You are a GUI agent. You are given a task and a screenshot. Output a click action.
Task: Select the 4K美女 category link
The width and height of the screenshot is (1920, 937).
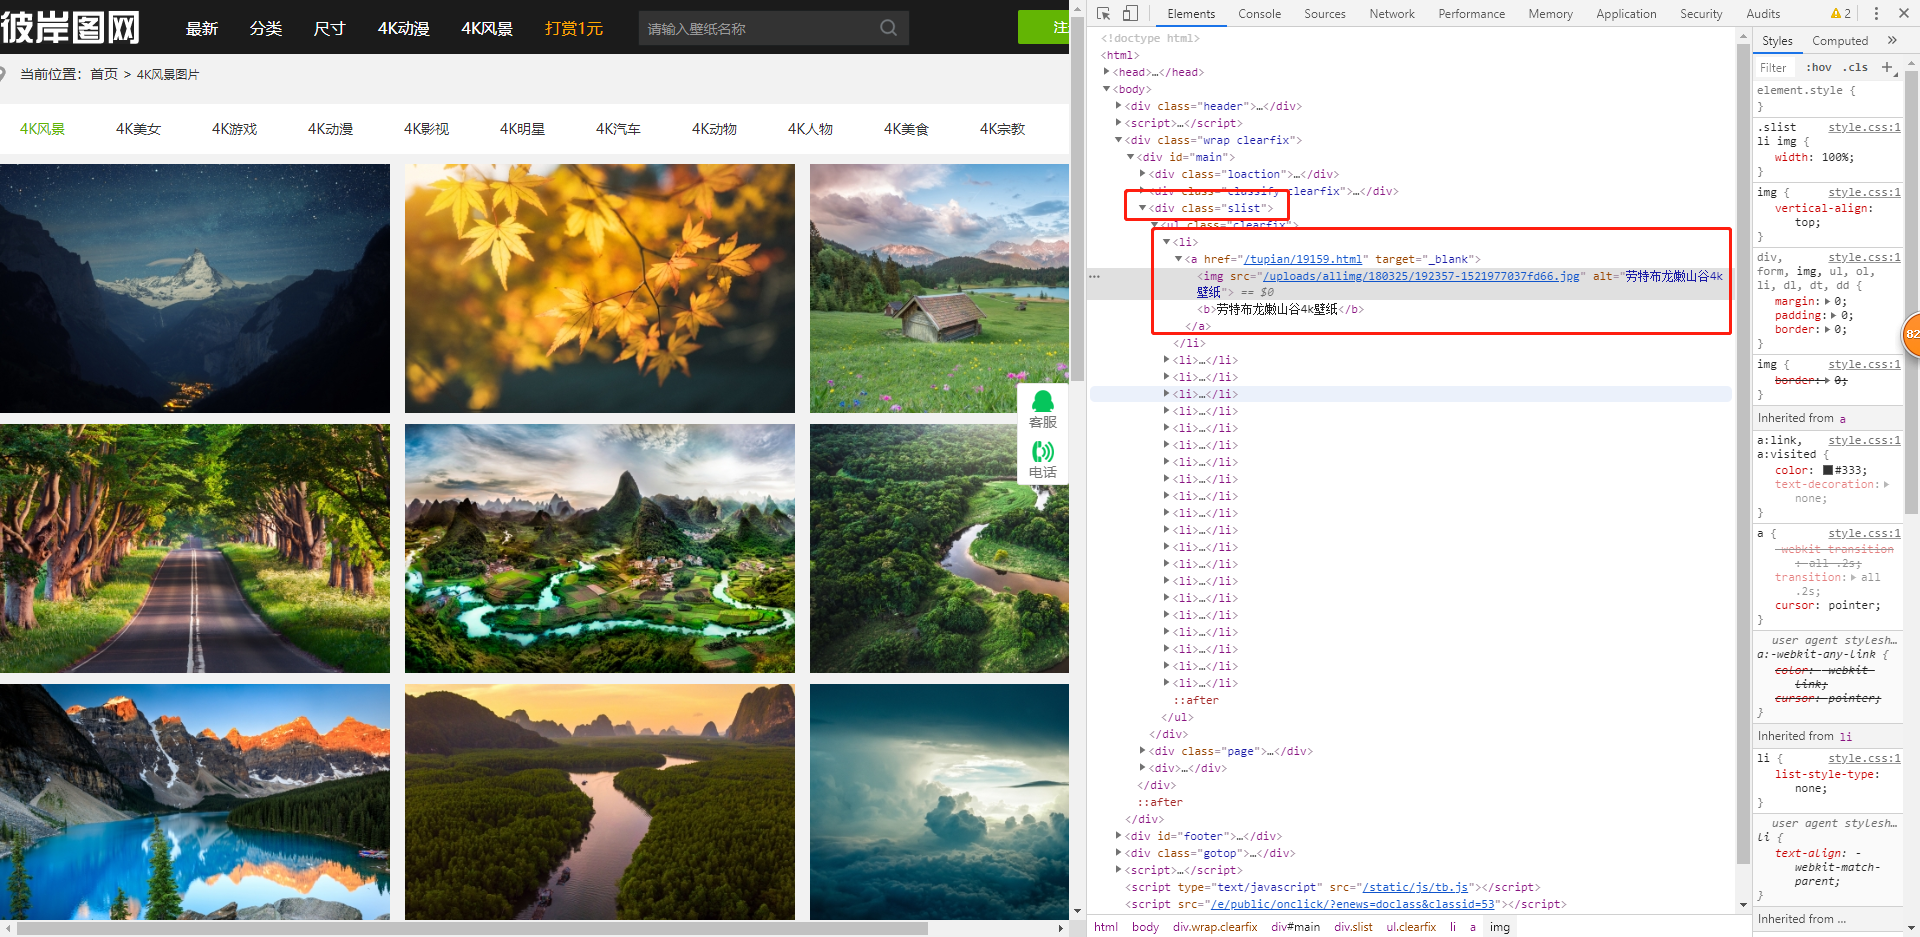138,129
